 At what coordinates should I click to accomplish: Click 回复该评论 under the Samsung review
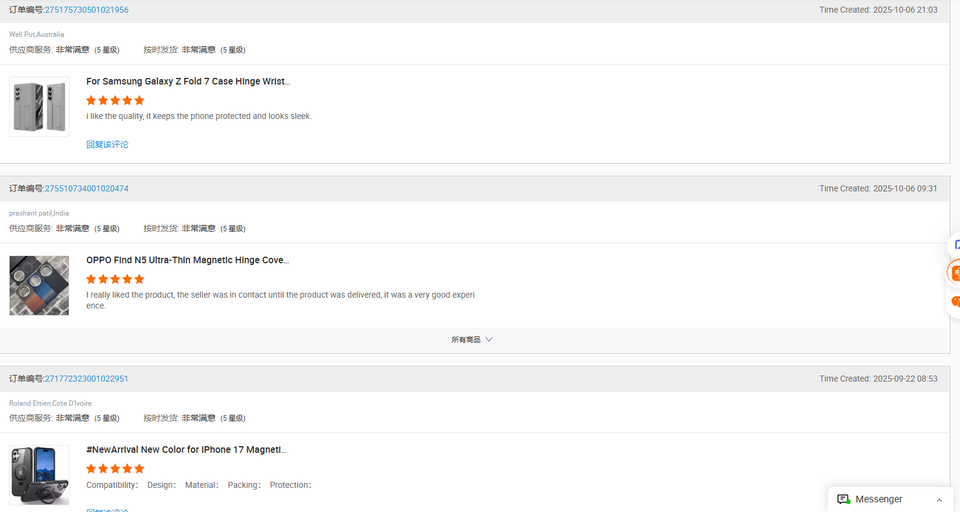click(x=107, y=145)
